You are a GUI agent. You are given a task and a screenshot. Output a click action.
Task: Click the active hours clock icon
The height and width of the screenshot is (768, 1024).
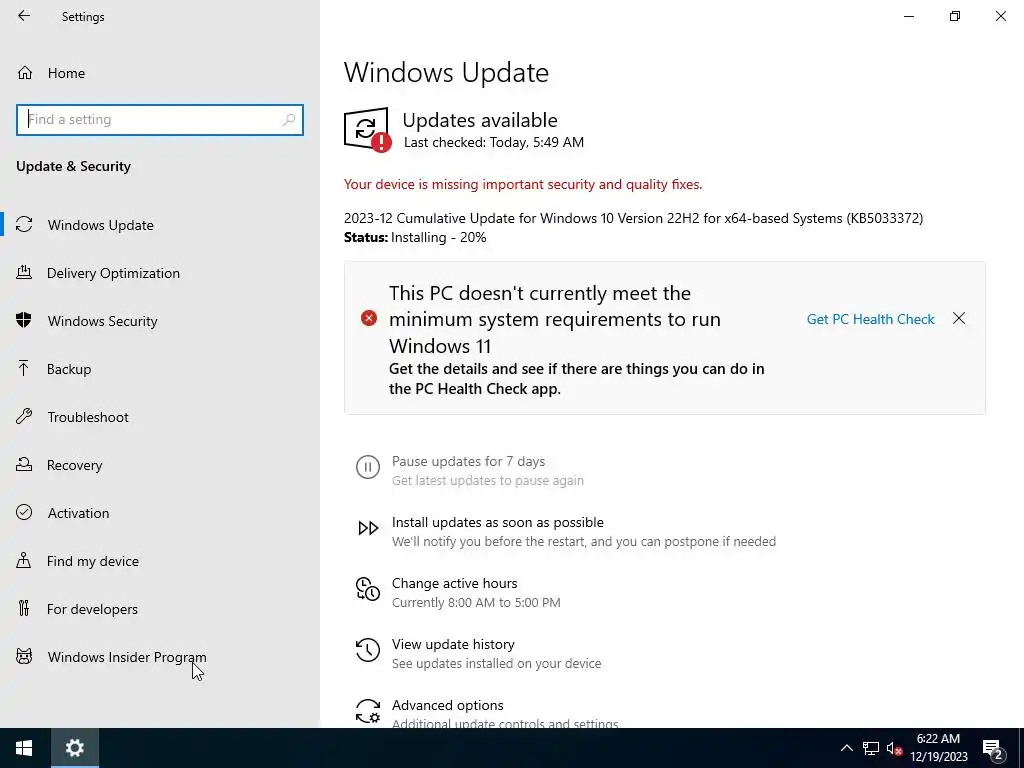click(x=368, y=589)
